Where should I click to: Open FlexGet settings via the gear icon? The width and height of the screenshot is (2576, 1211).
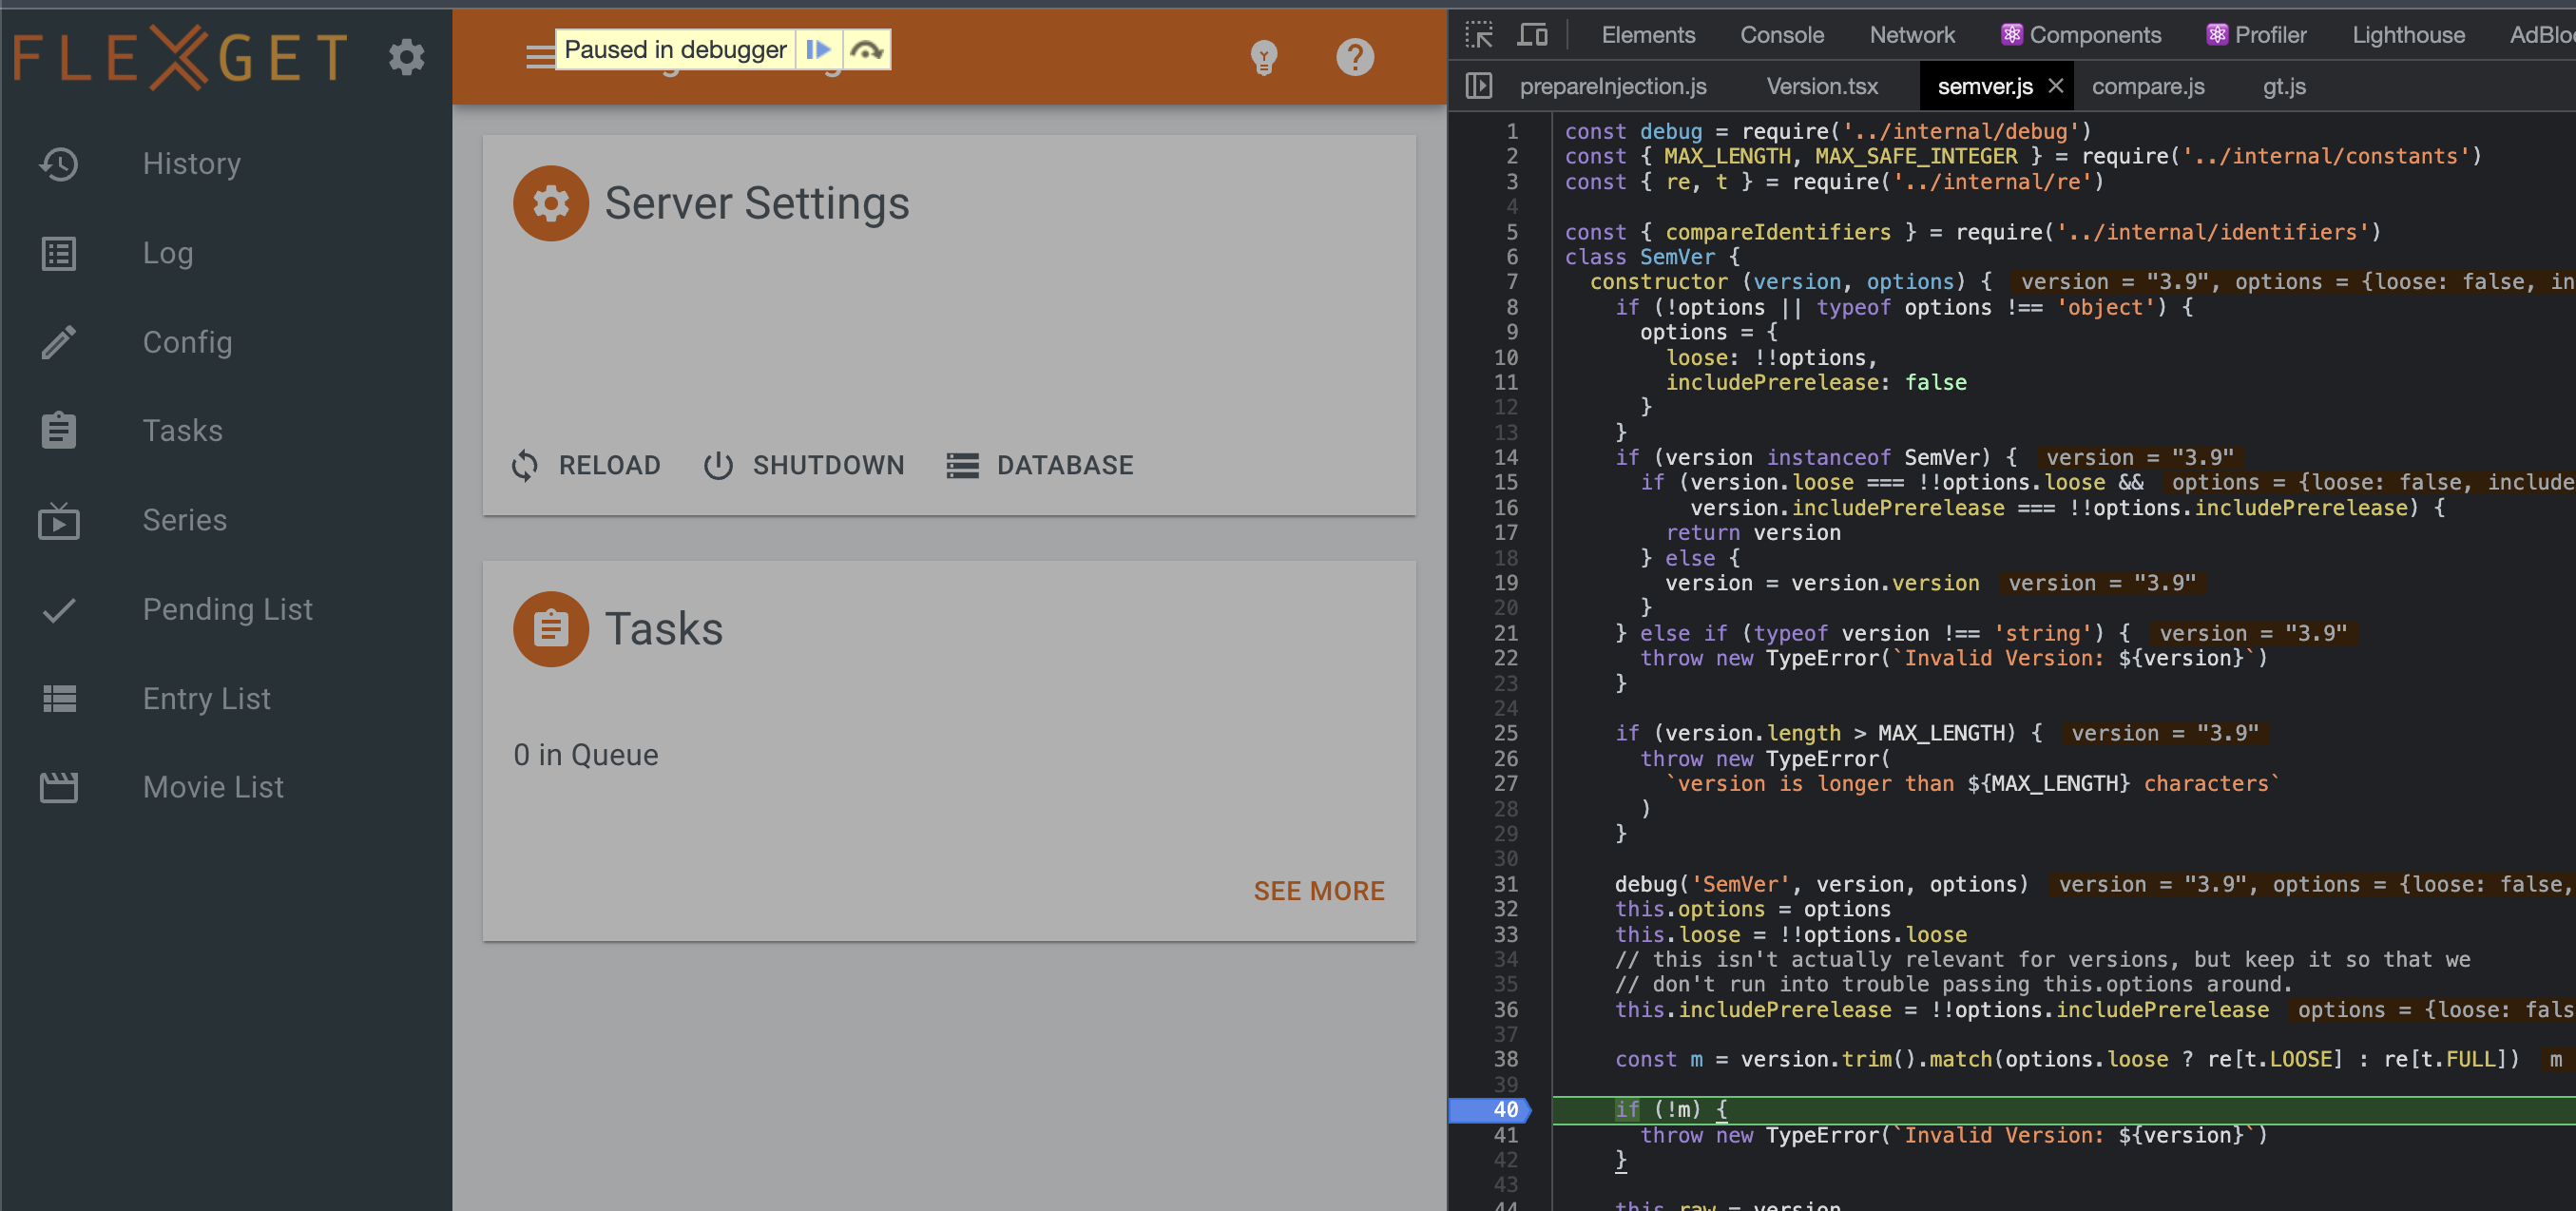click(406, 57)
